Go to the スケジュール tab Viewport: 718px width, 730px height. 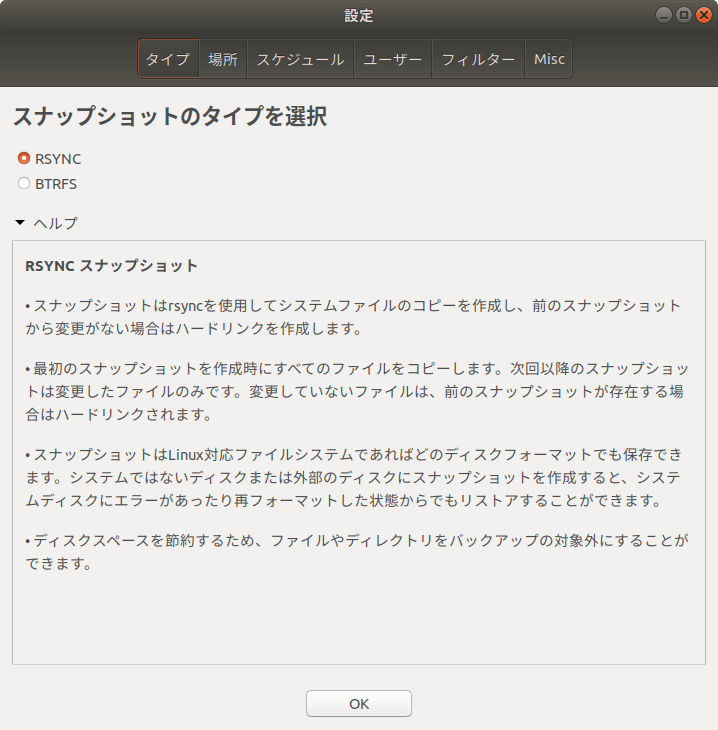click(x=300, y=59)
